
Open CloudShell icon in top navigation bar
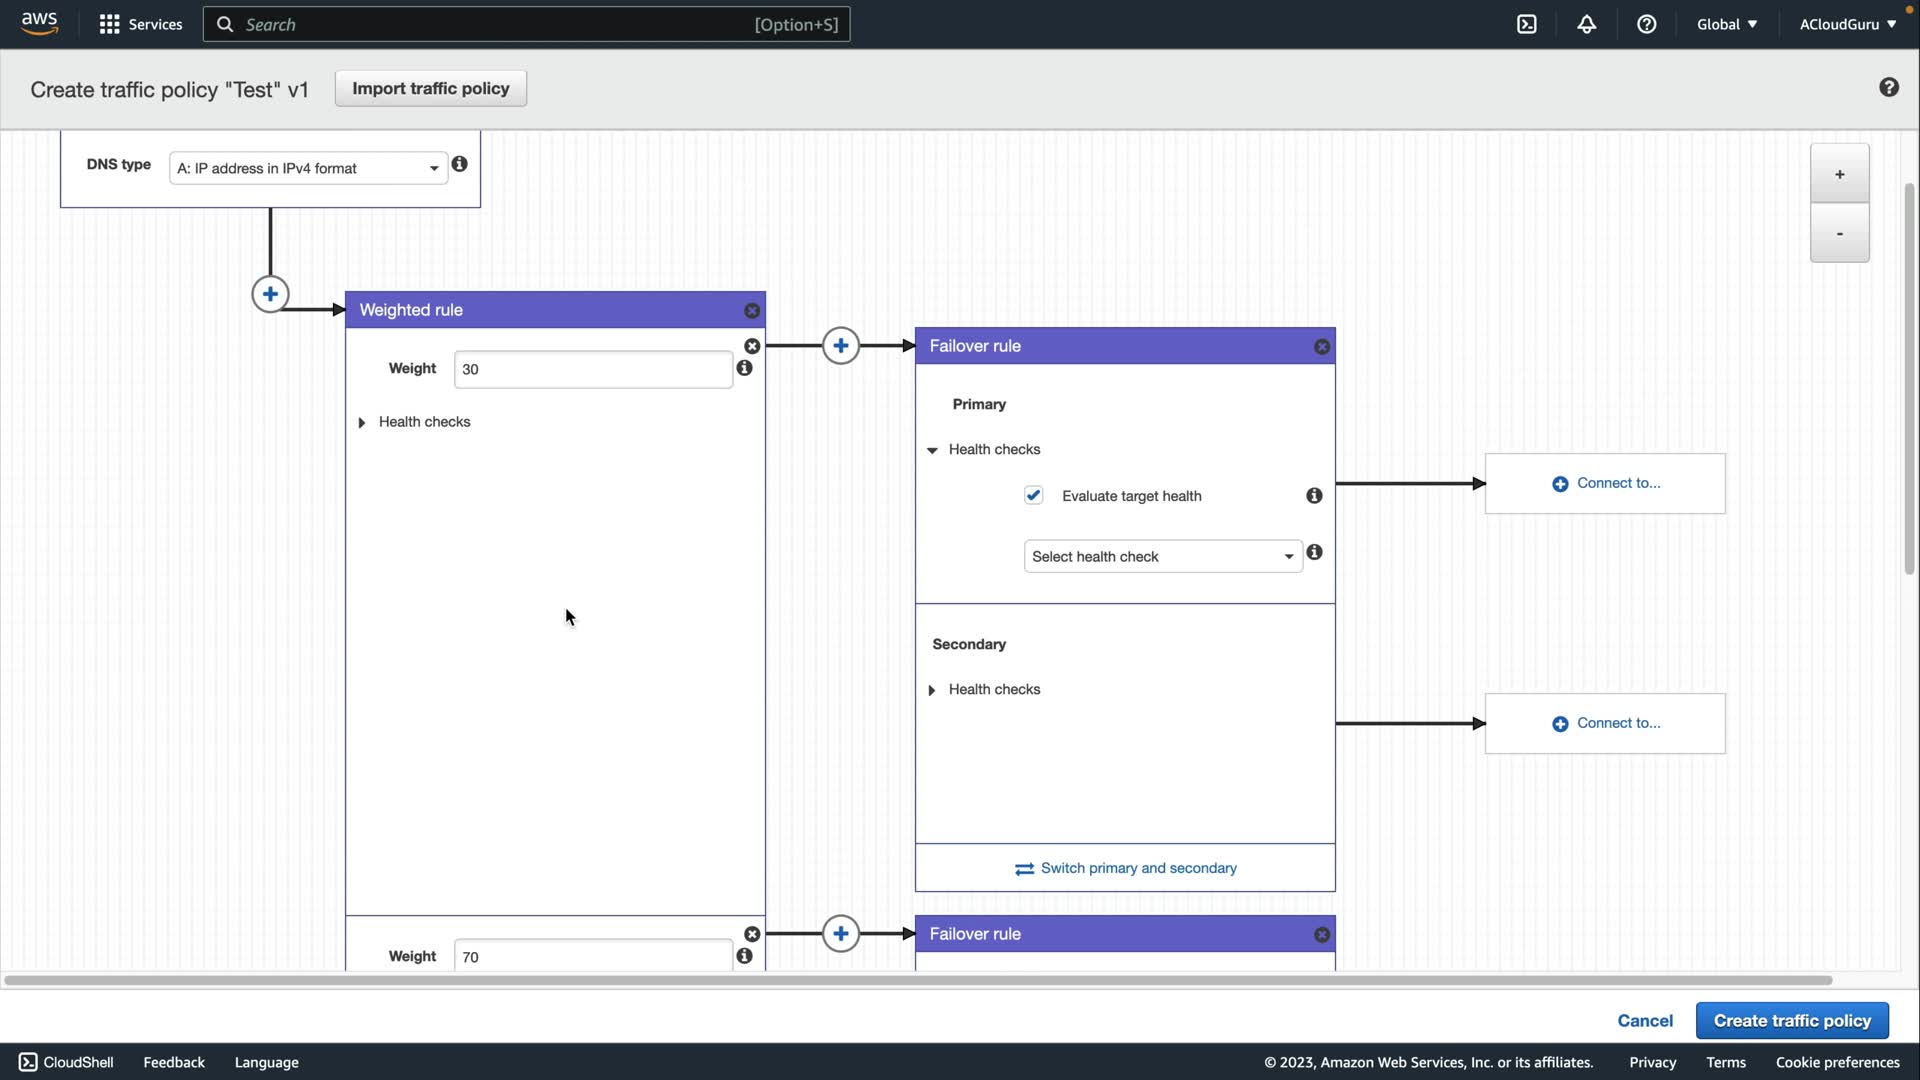click(1526, 24)
